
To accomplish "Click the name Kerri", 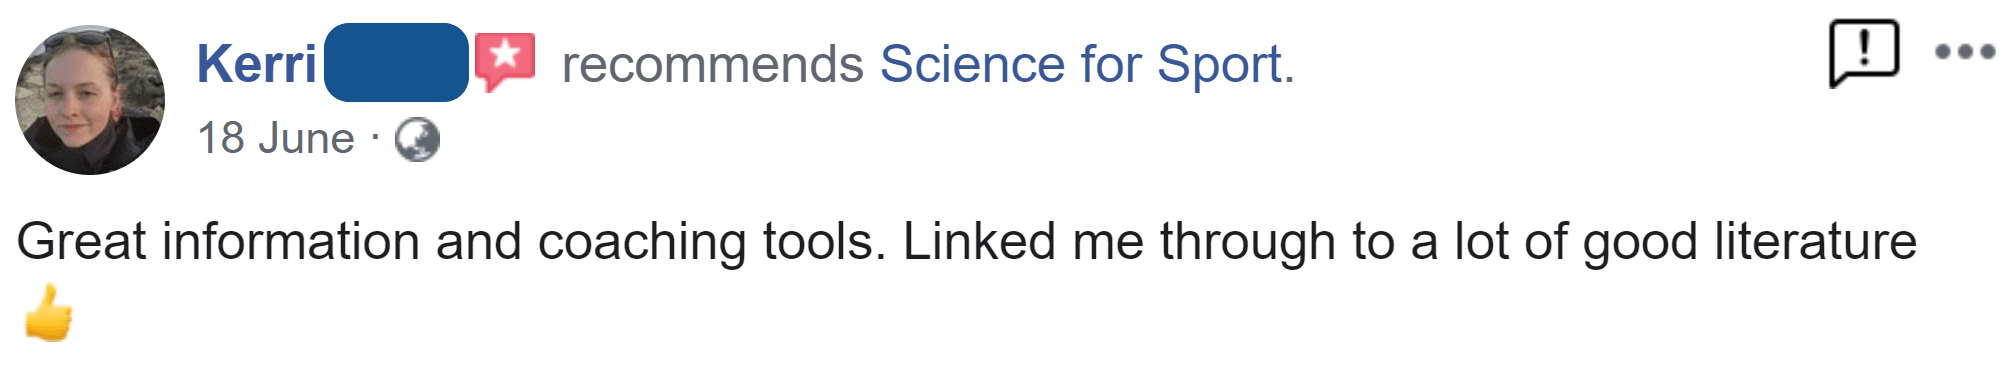I will pyautogui.click(x=257, y=64).
